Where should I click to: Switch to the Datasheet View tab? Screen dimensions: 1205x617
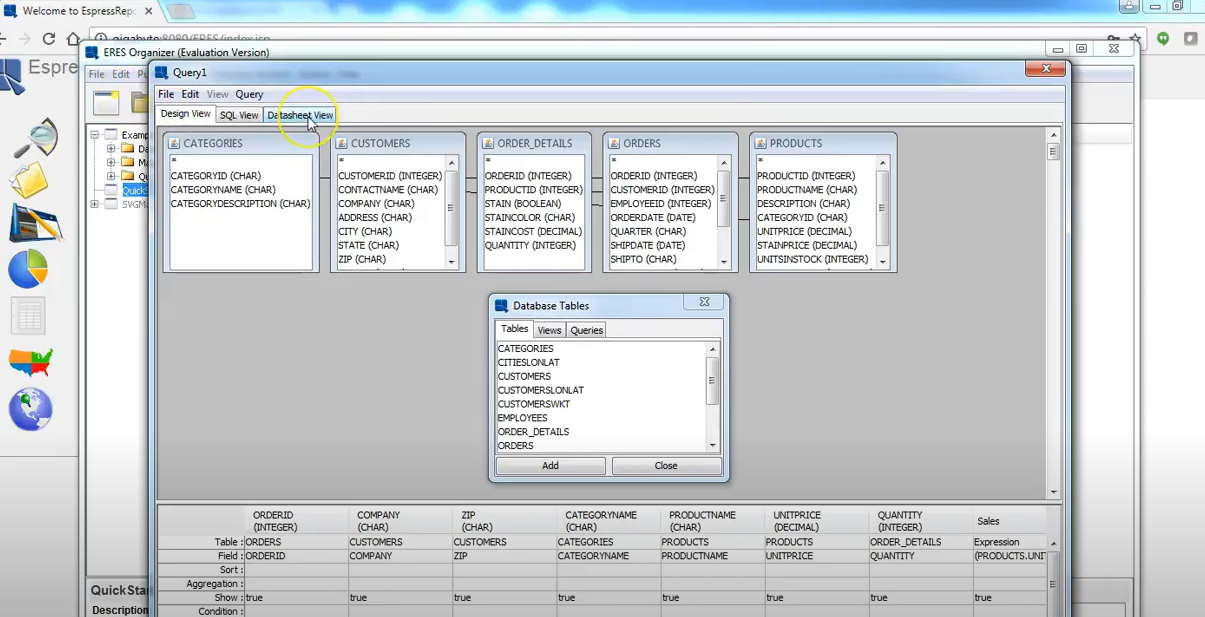click(300, 114)
